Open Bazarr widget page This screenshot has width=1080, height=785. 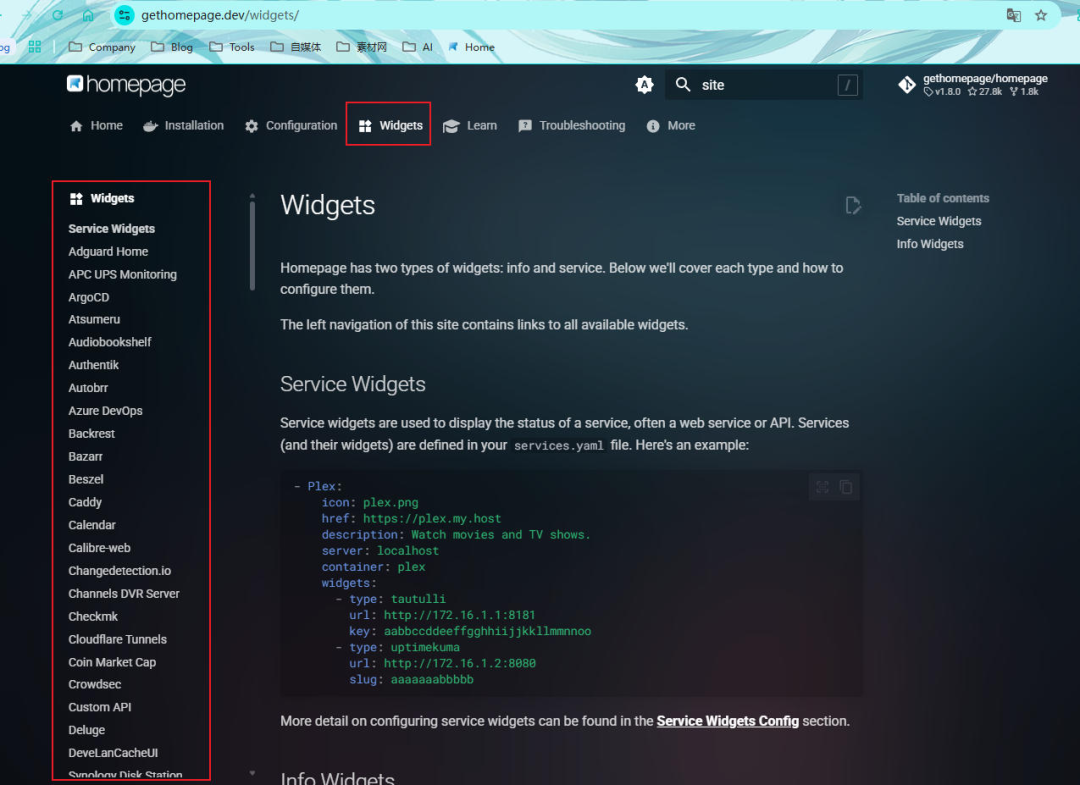tap(85, 457)
